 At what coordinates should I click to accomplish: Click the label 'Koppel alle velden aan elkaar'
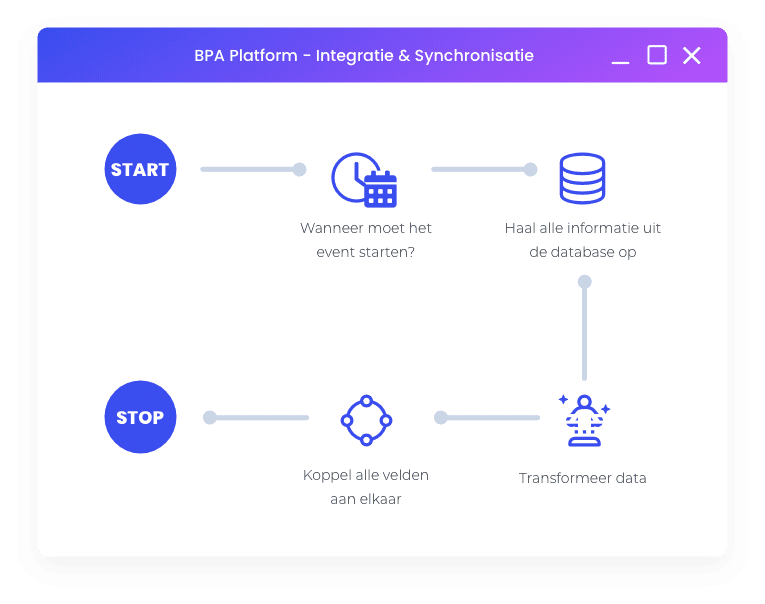pyautogui.click(x=366, y=487)
